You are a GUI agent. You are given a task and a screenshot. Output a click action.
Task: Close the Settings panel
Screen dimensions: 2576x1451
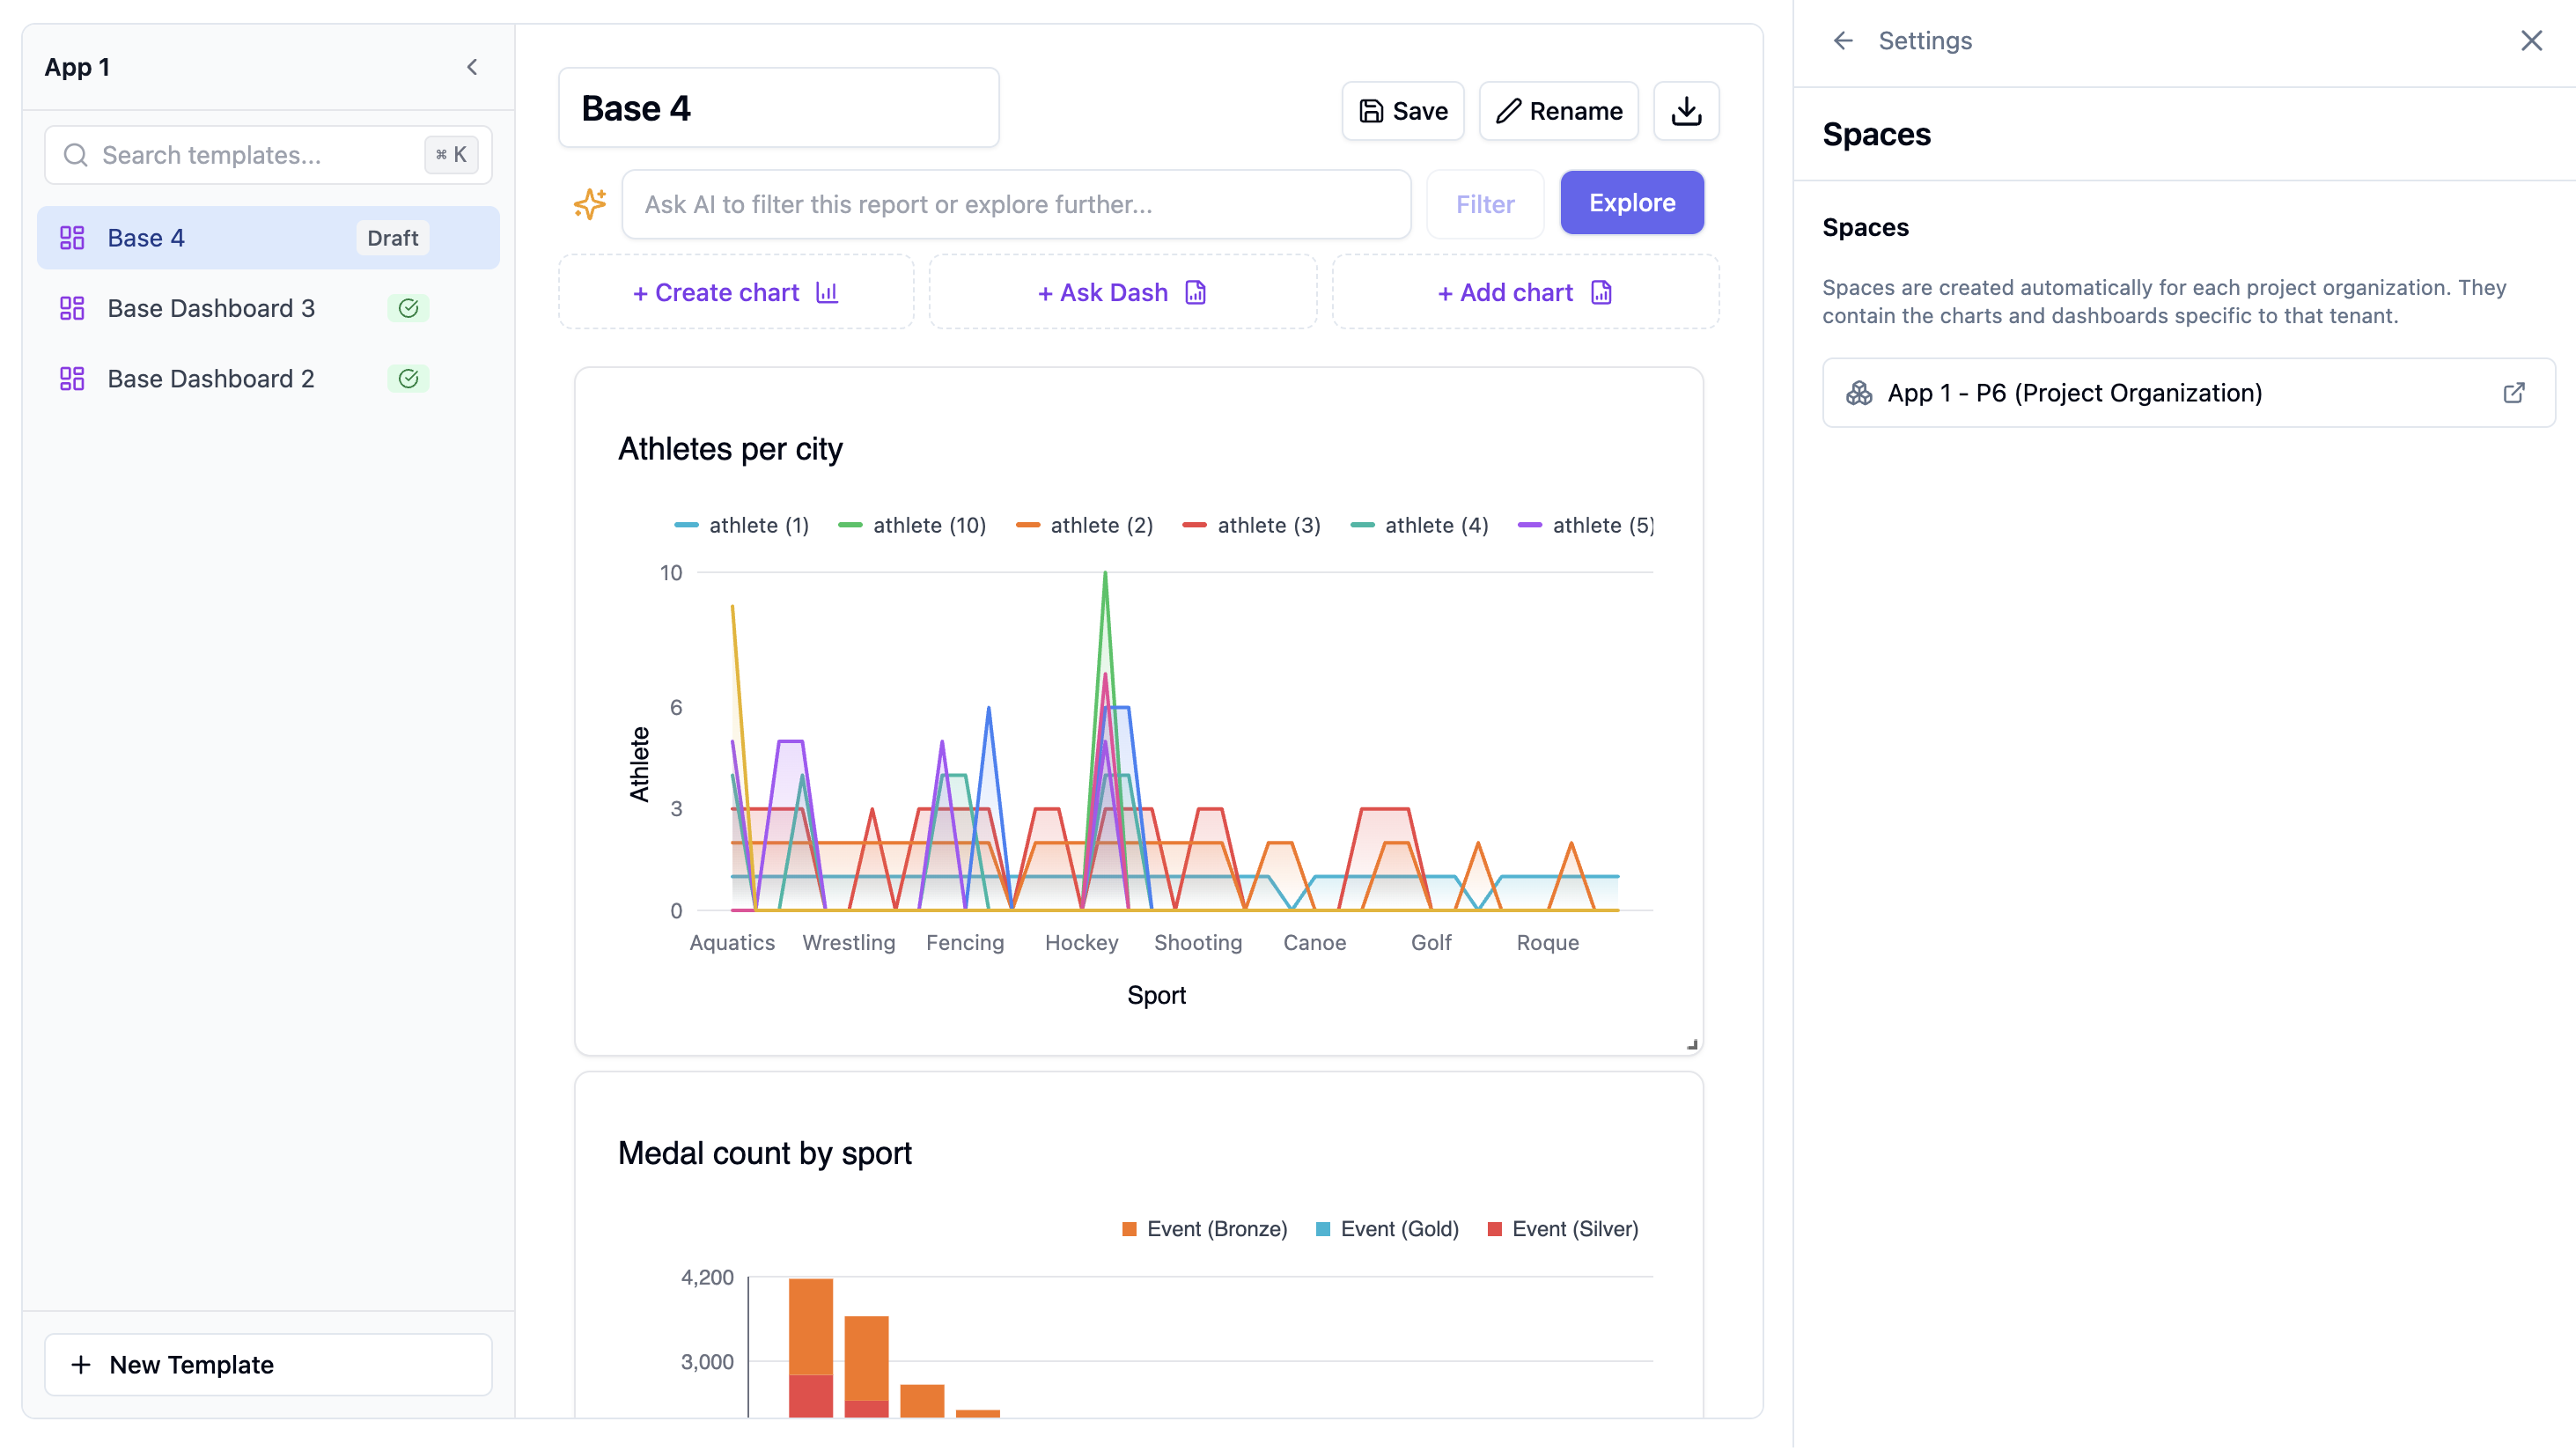[2530, 41]
